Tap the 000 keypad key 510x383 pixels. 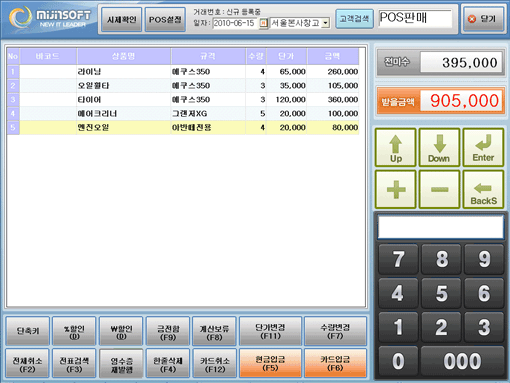(x=463, y=361)
